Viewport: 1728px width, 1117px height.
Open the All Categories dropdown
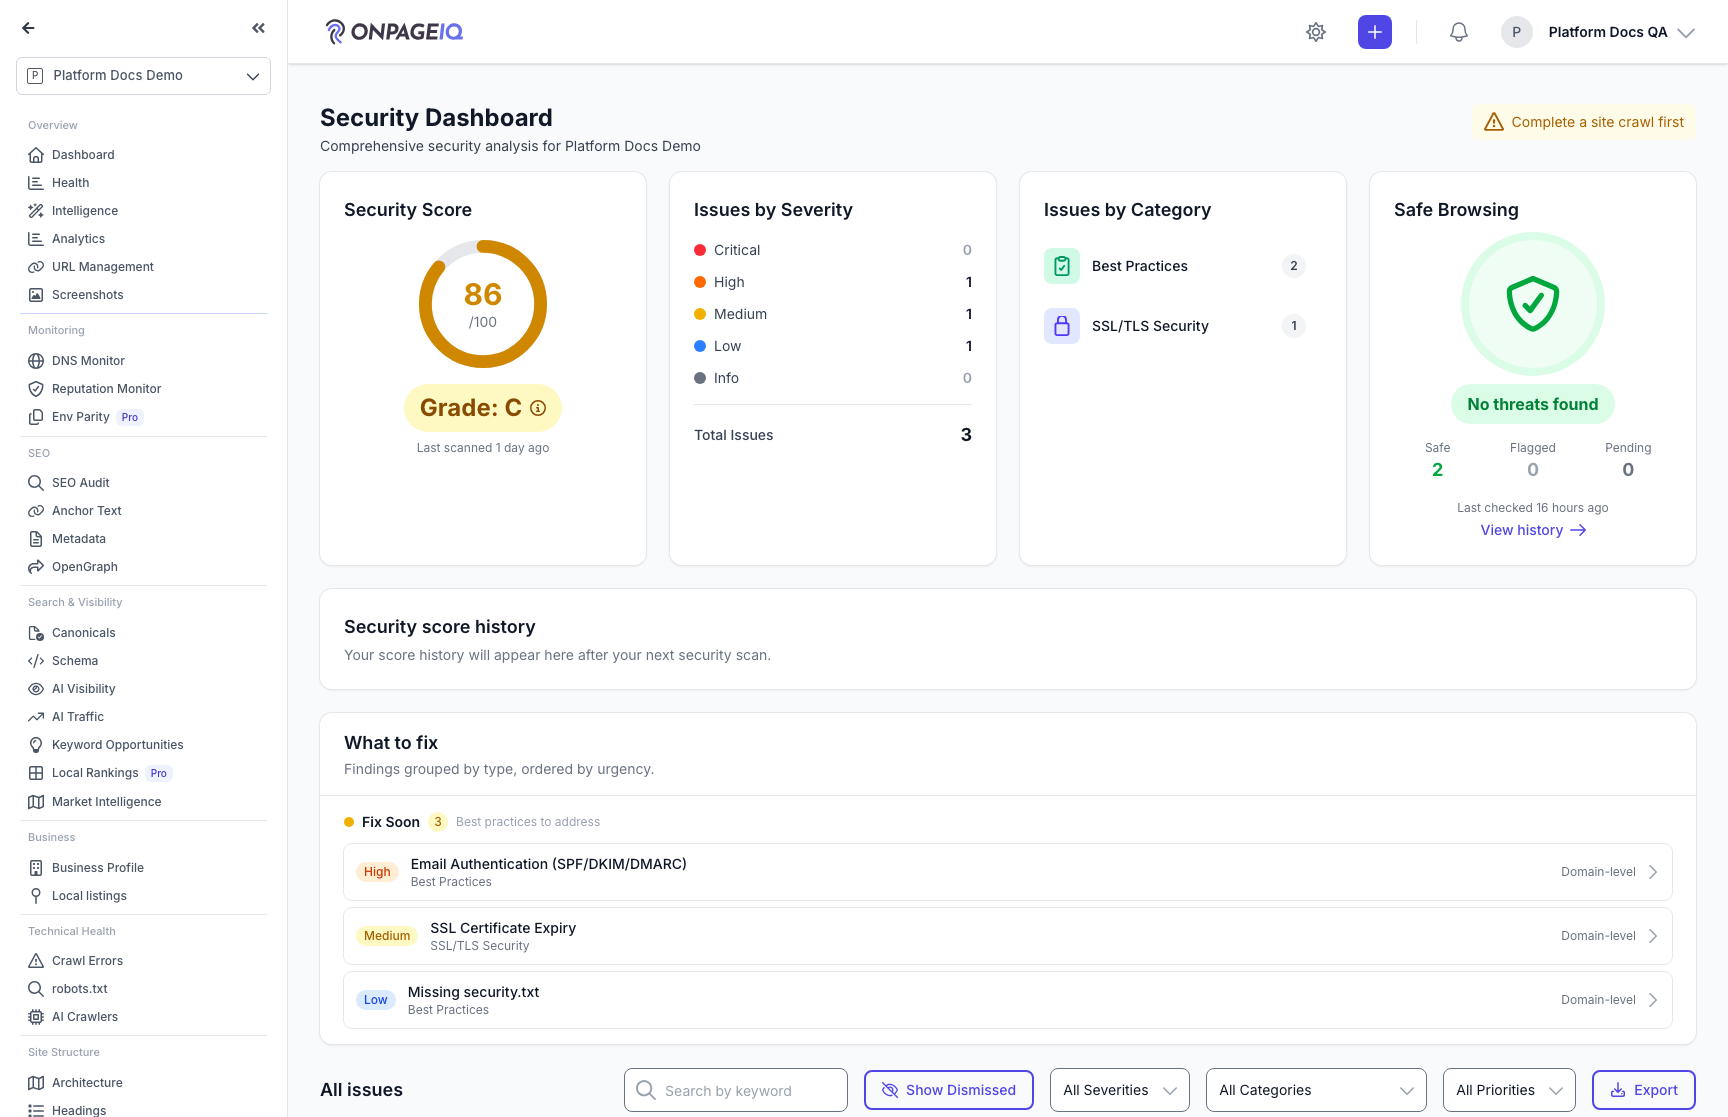point(1316,1090)
